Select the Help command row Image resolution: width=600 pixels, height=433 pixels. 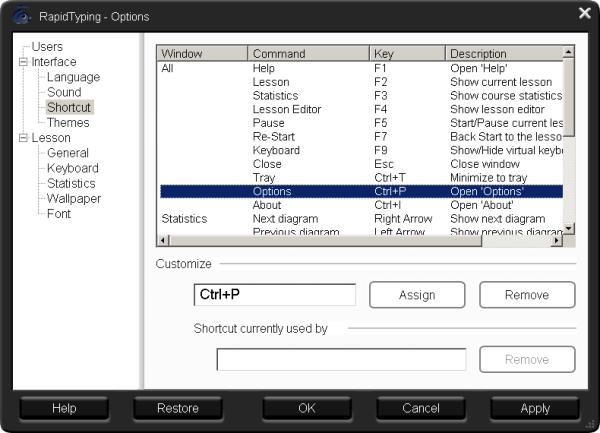tap(361, 68)
